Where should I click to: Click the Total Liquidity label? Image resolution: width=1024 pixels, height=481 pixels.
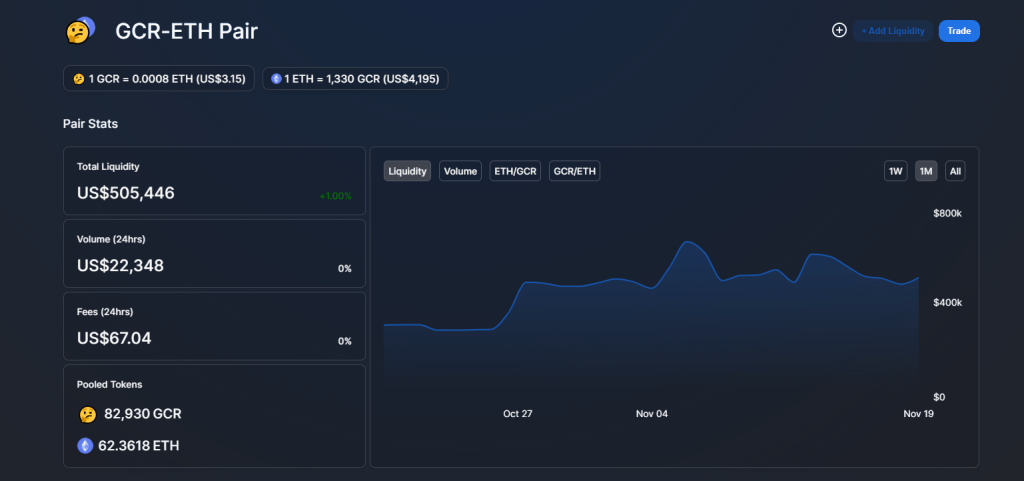108,166
